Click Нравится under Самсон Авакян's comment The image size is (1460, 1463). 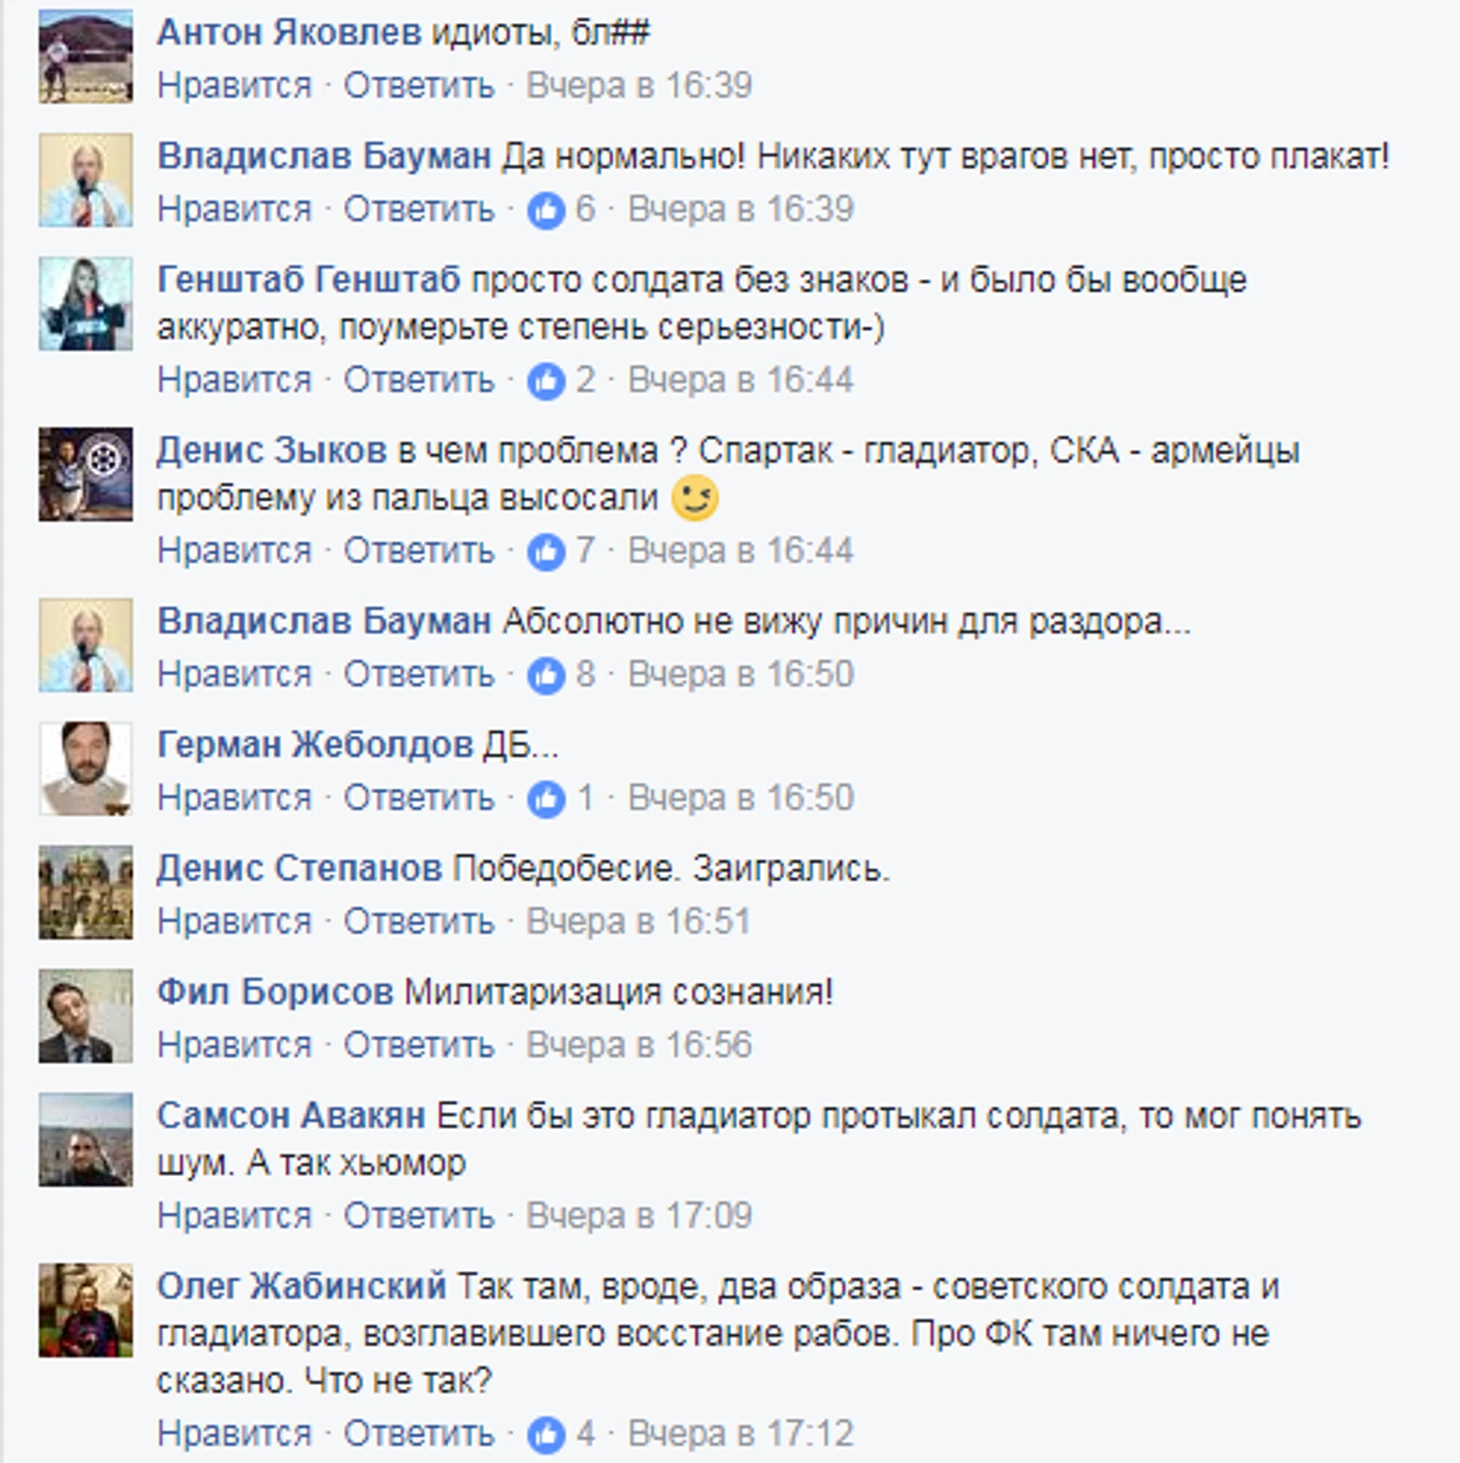(235, 1217)
